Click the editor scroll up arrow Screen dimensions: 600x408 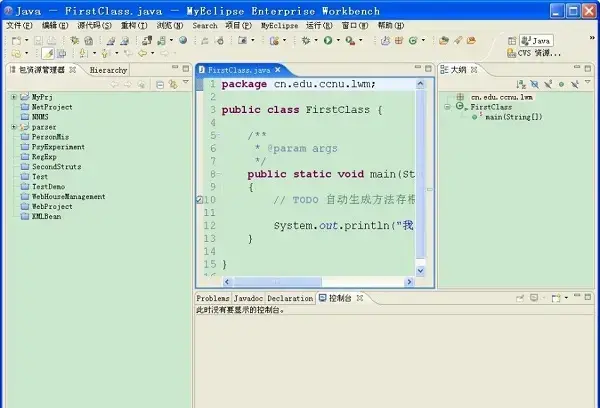420,84
